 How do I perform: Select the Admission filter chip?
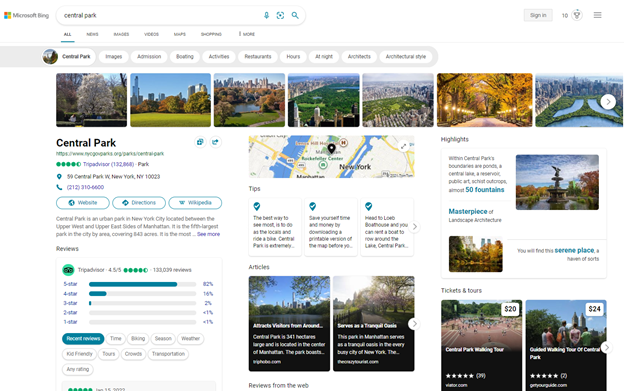tap(149, 56)
